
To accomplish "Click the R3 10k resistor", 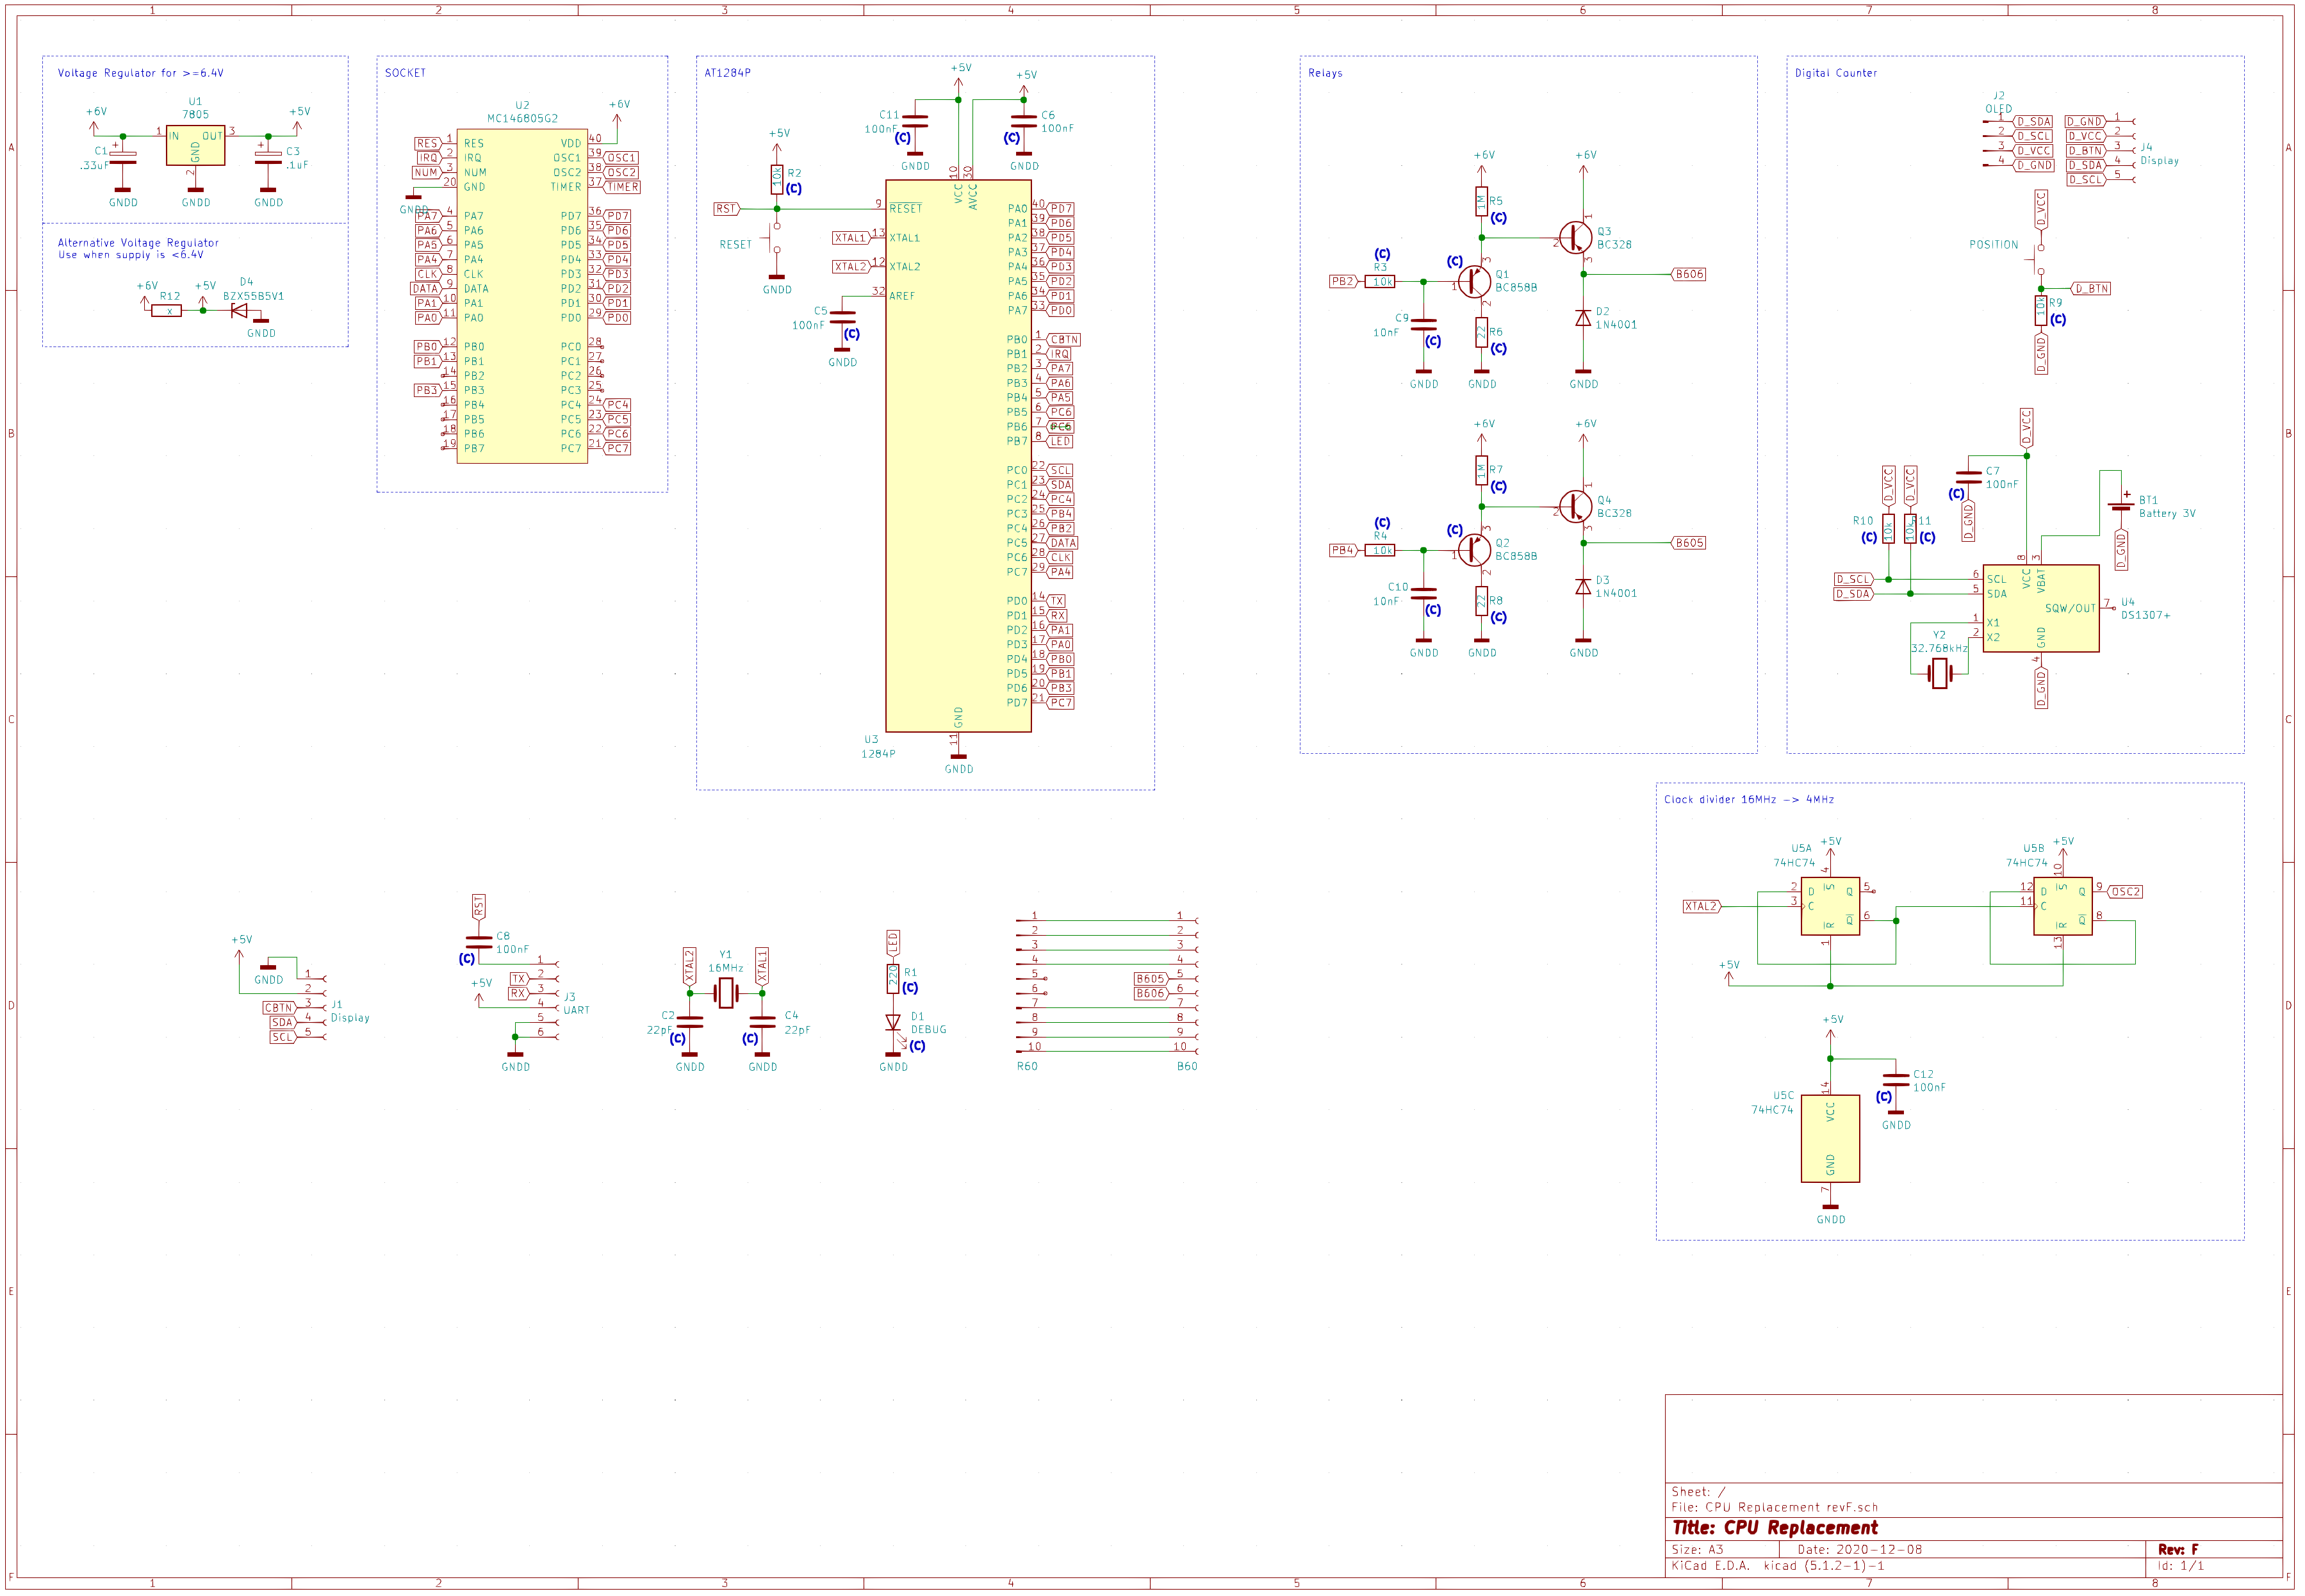I will tap(1380, 282).
